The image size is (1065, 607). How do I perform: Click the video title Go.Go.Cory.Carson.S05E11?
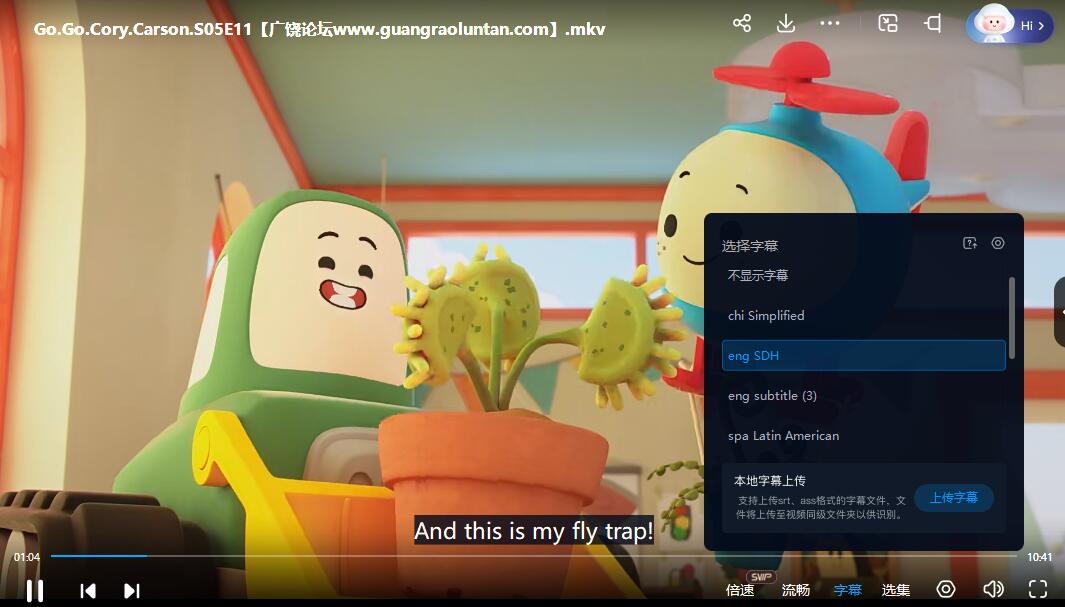coord(319,29)
